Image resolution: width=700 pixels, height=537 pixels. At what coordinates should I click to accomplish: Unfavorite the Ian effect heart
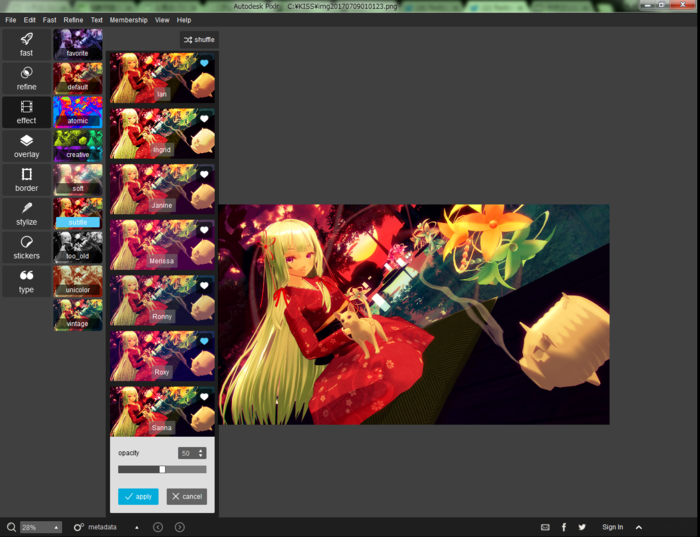point(204,63)
